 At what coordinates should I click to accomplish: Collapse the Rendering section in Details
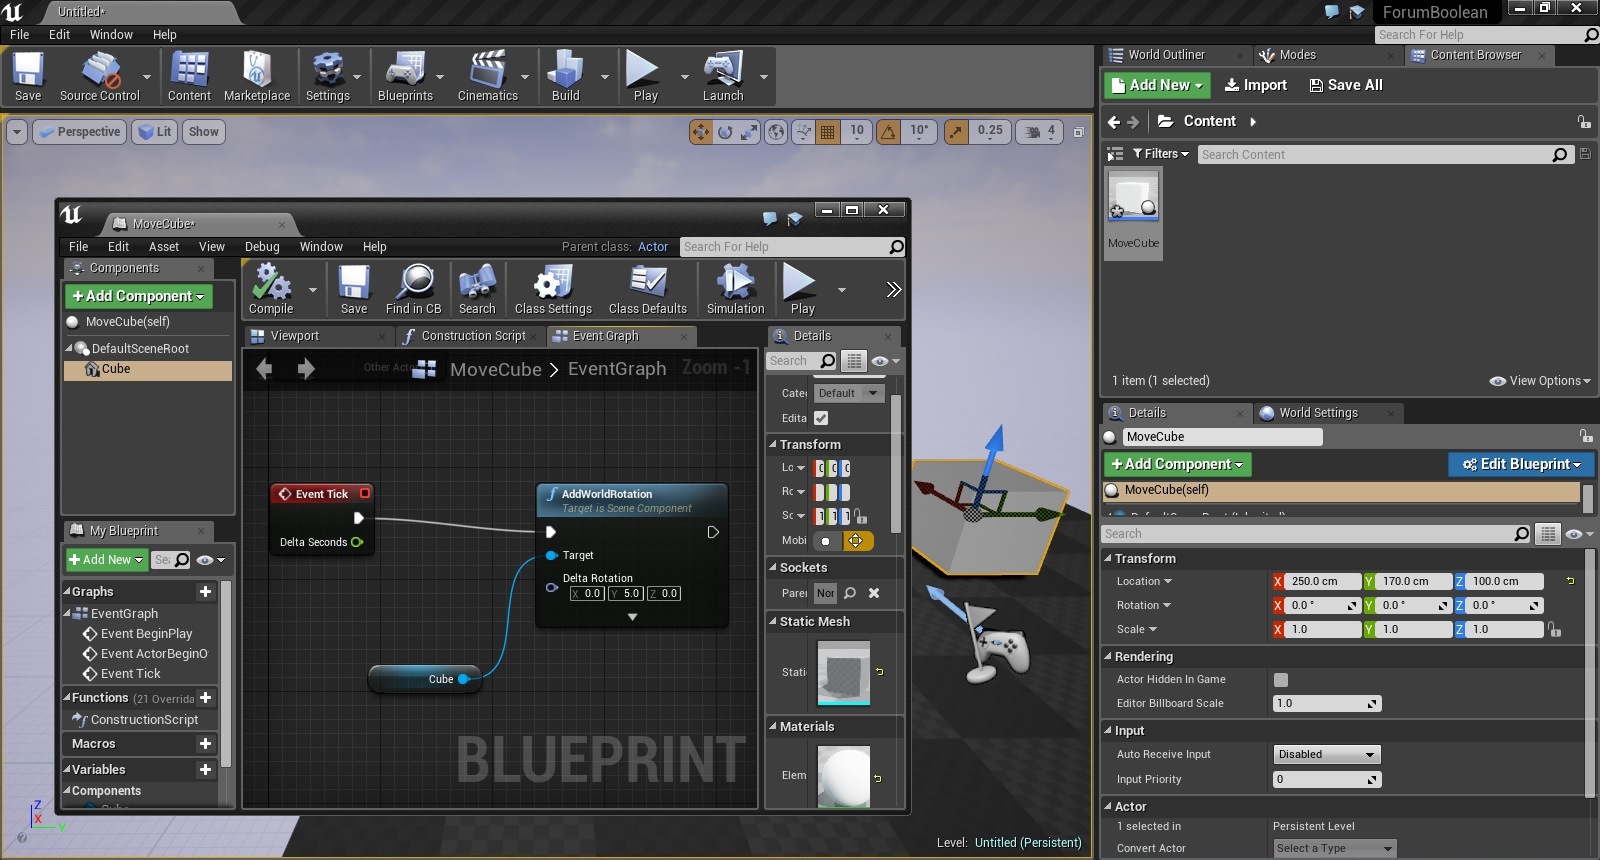click(1108, 657)
